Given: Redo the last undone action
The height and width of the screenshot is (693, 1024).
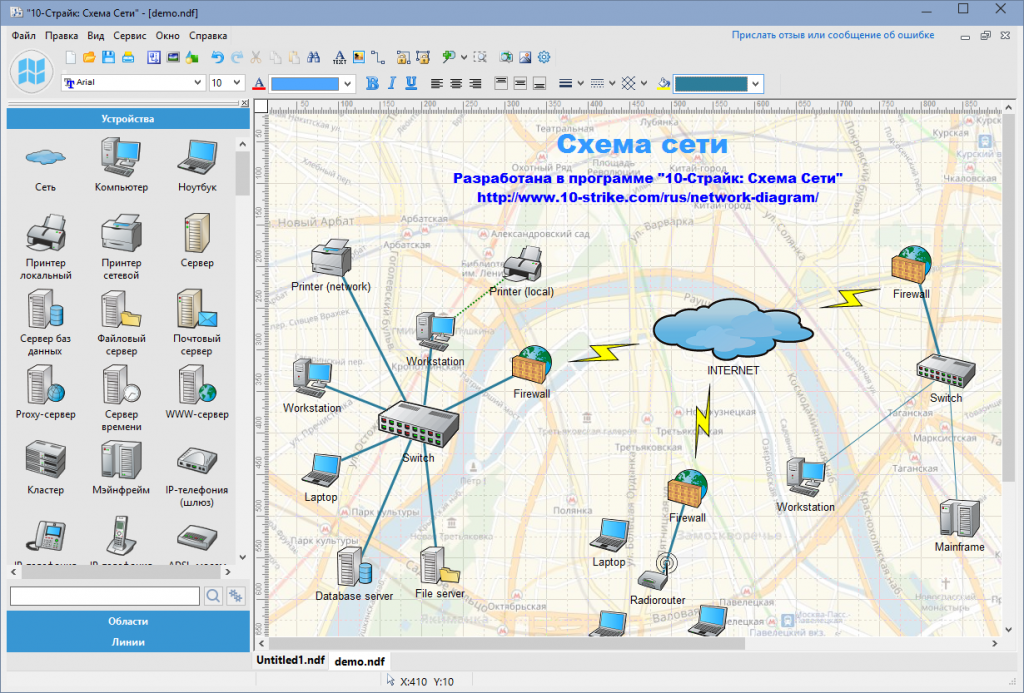Looking at the screenshot, I should pos(236,57).
